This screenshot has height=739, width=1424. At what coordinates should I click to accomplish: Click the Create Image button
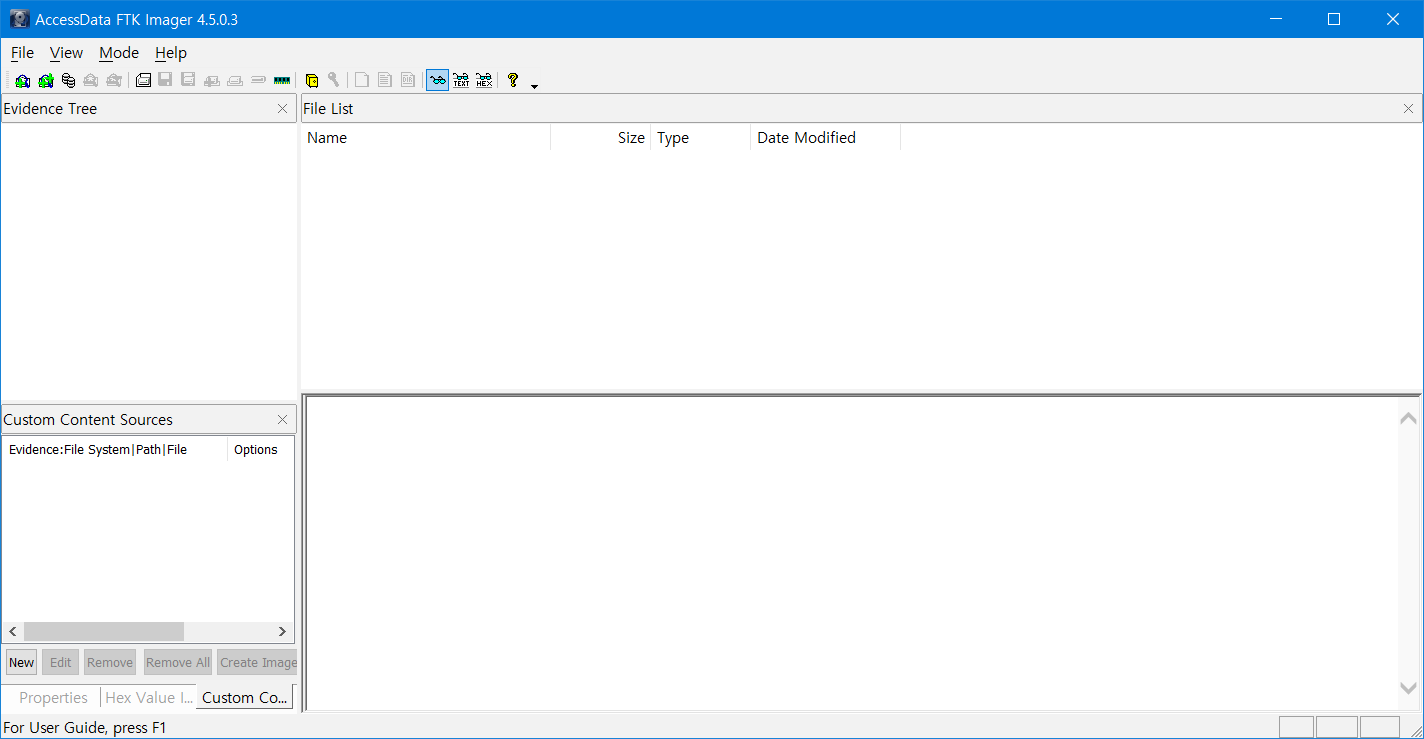pyautogui.click(x=257, y=662)
